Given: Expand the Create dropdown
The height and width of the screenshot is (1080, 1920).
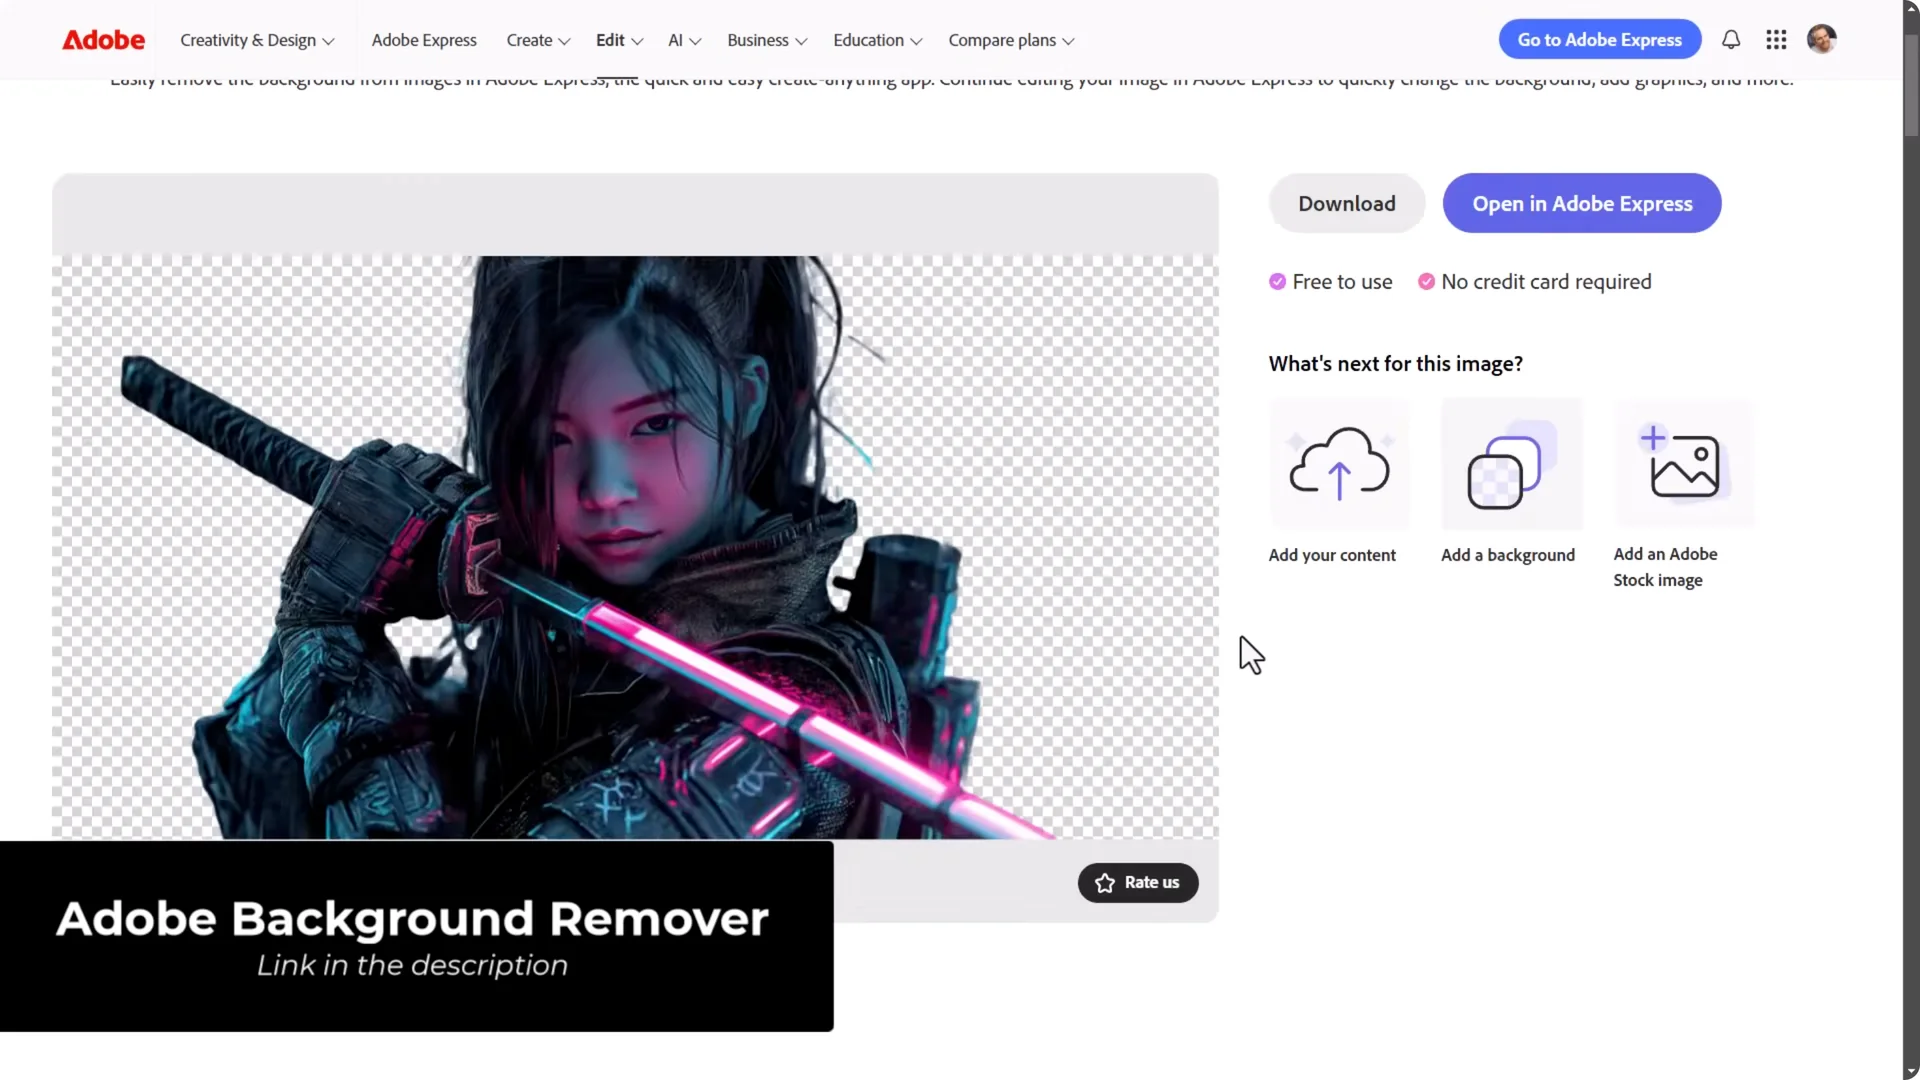Looking at the screenshot, I should 537,40.
